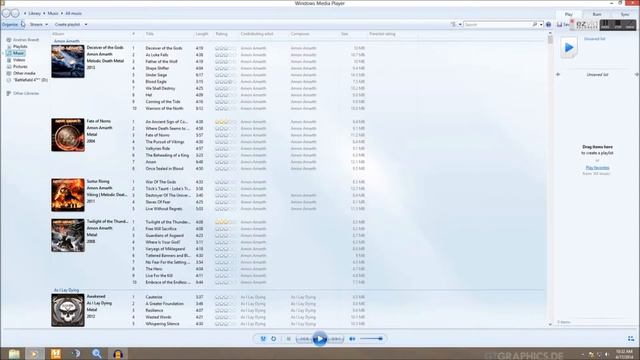This screenshot has height=360, width=640.
Task: Click the search magnifier icon
Action: (x=535, y=24)
